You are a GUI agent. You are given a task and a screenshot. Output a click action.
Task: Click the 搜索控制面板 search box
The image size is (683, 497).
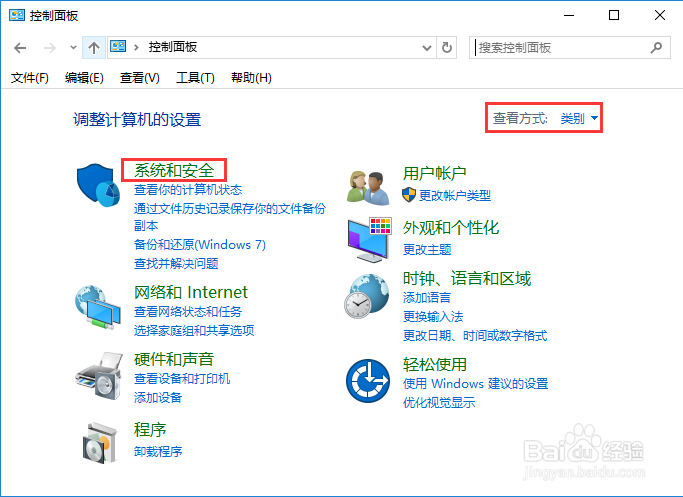tap(570, 47)
